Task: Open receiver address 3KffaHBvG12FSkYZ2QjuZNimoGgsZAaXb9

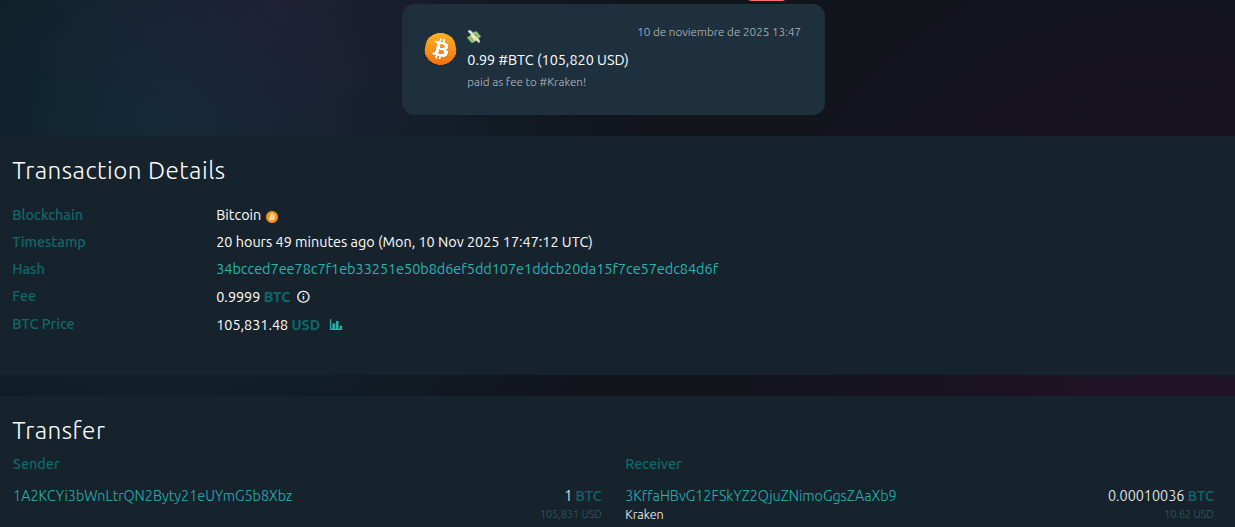Action: tap(761, 495)
